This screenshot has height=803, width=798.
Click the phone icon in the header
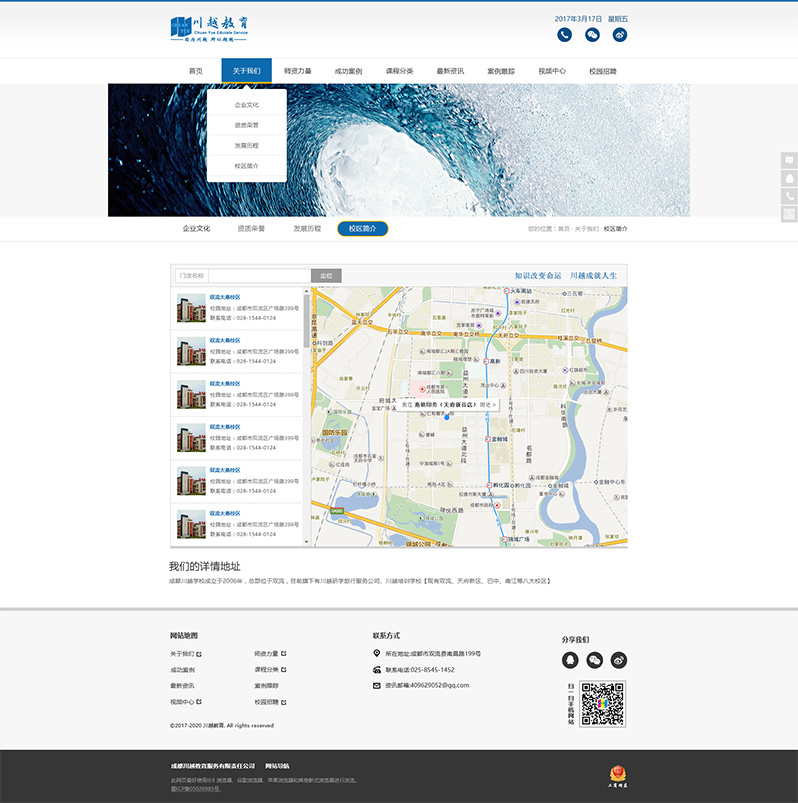point(565,35)
